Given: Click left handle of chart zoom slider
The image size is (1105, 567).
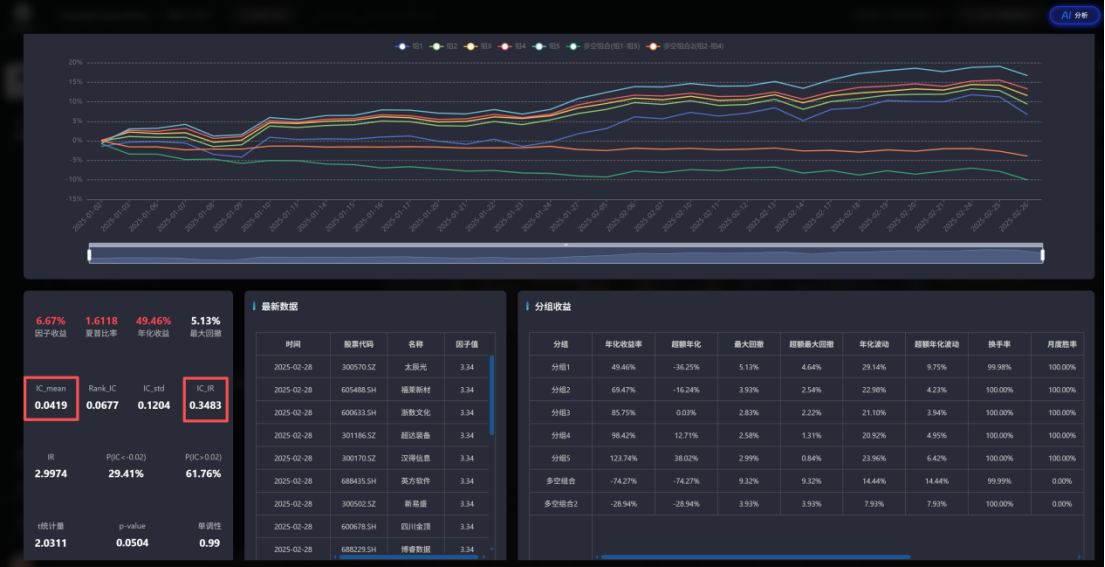Looking at the screenshot, I should 90,255.
